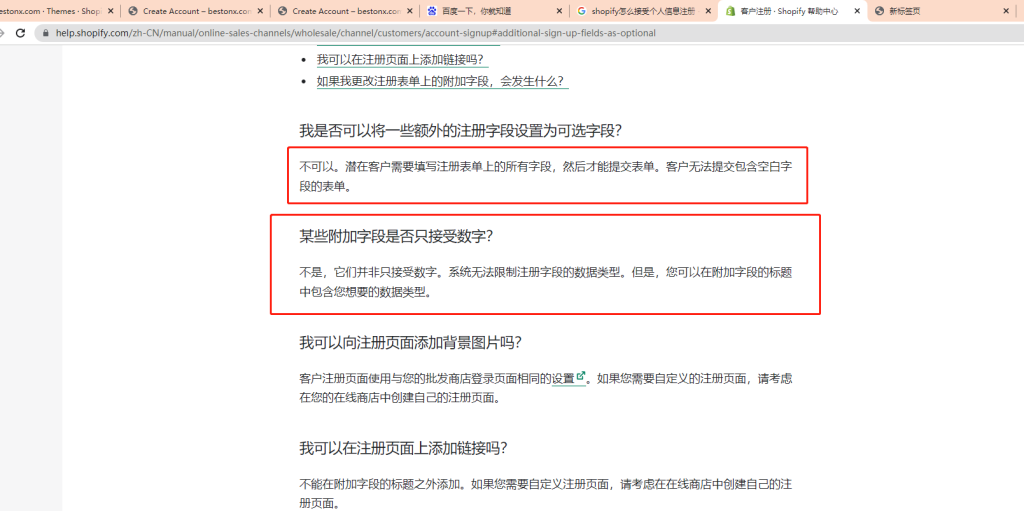
Task: Close the second Create Account tab
Action: click(x=408, y=11)
